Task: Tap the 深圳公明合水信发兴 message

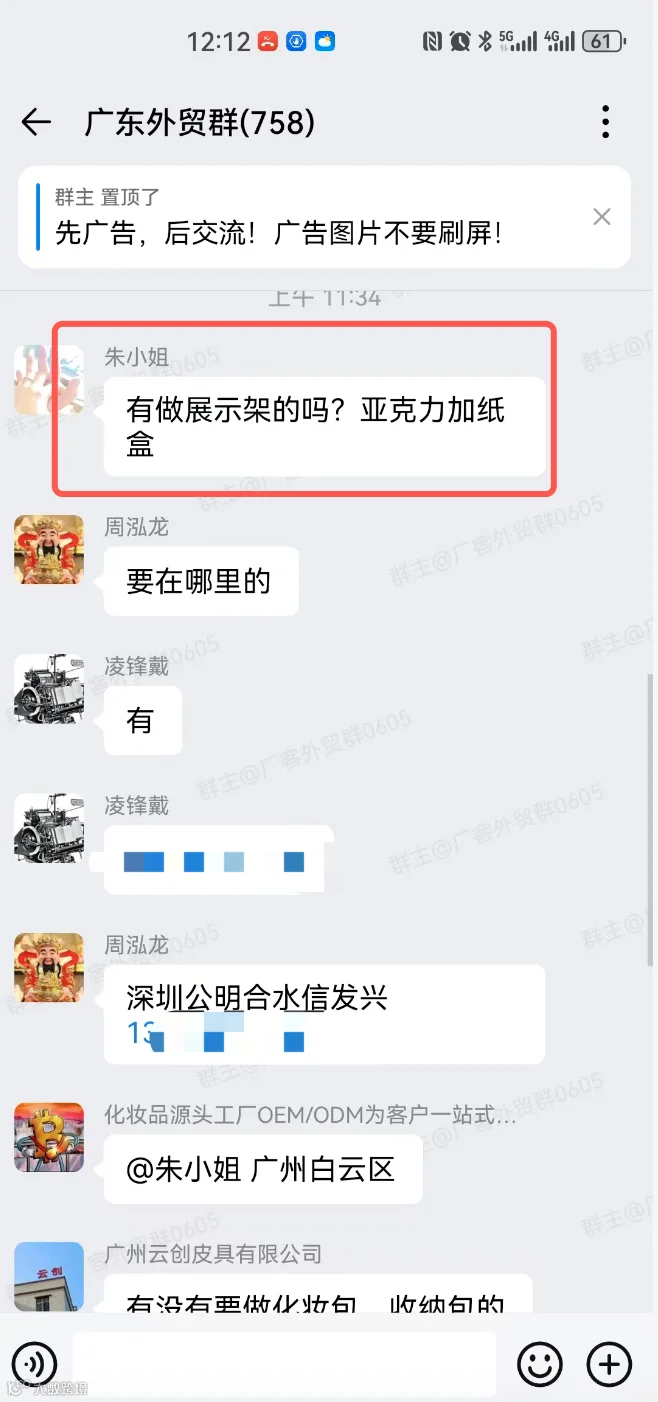Action: [324, 1014]
